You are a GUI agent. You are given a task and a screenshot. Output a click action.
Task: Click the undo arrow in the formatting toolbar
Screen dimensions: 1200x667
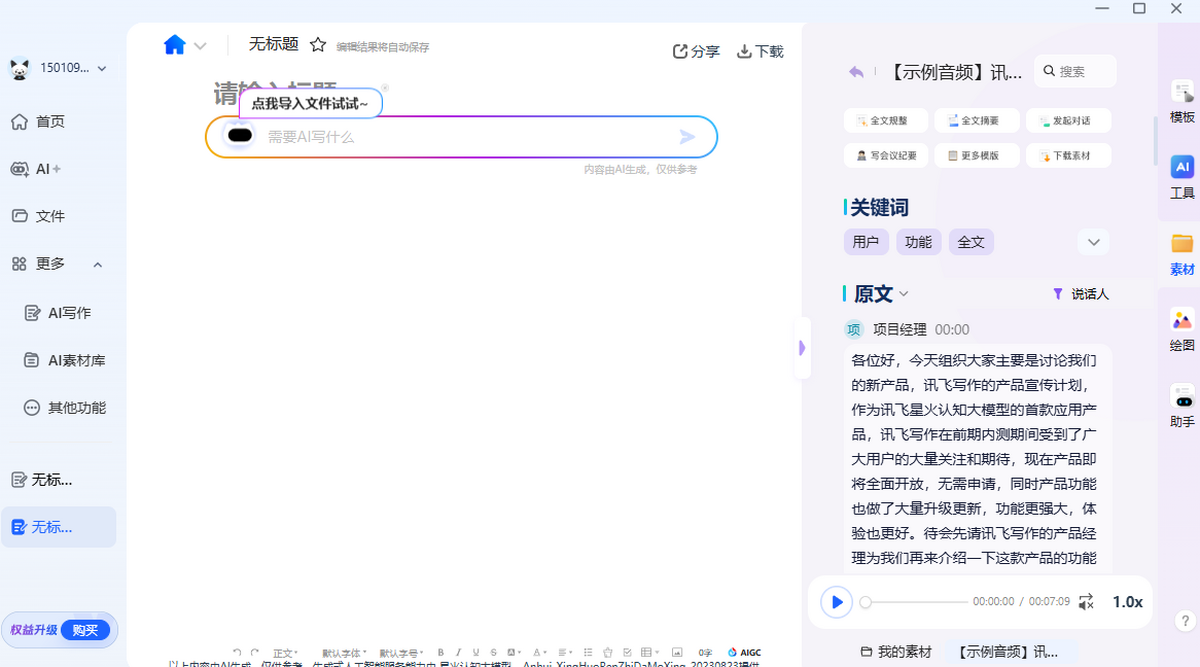pos(237,651)
